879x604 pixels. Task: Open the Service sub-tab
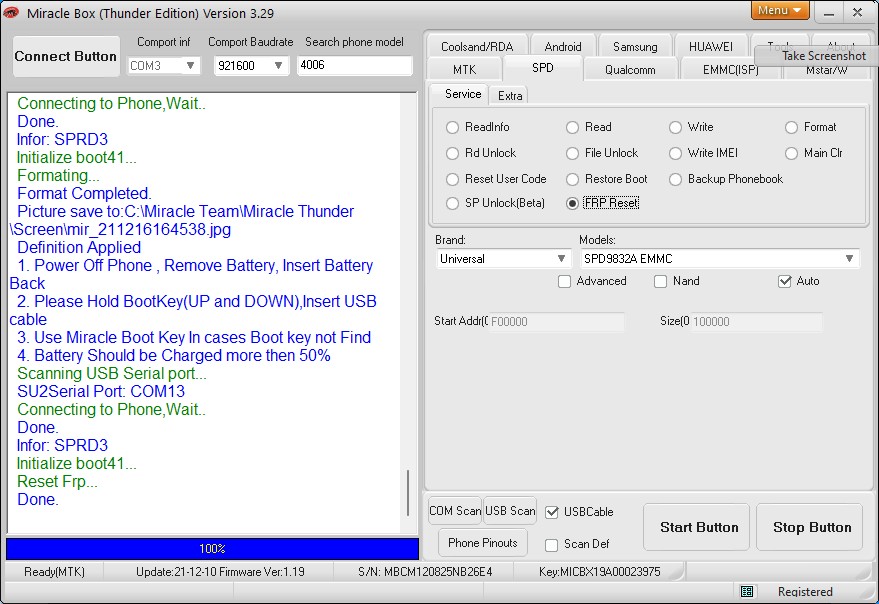463,94
